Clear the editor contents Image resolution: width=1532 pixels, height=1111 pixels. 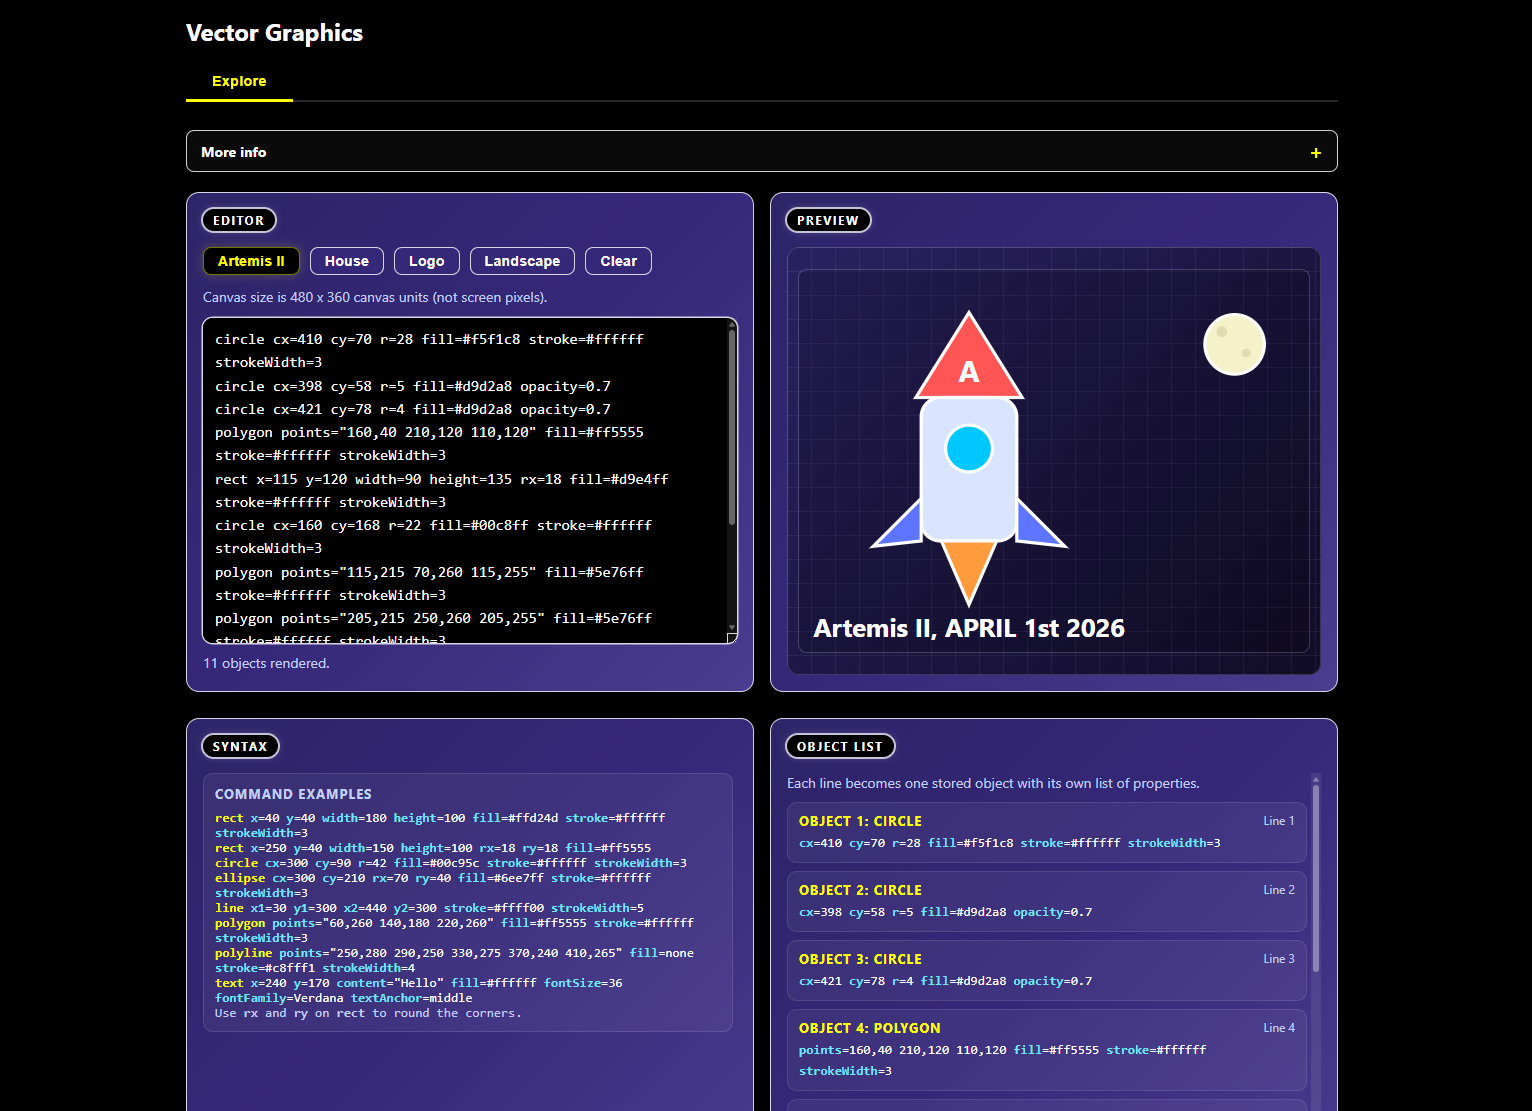618,261
